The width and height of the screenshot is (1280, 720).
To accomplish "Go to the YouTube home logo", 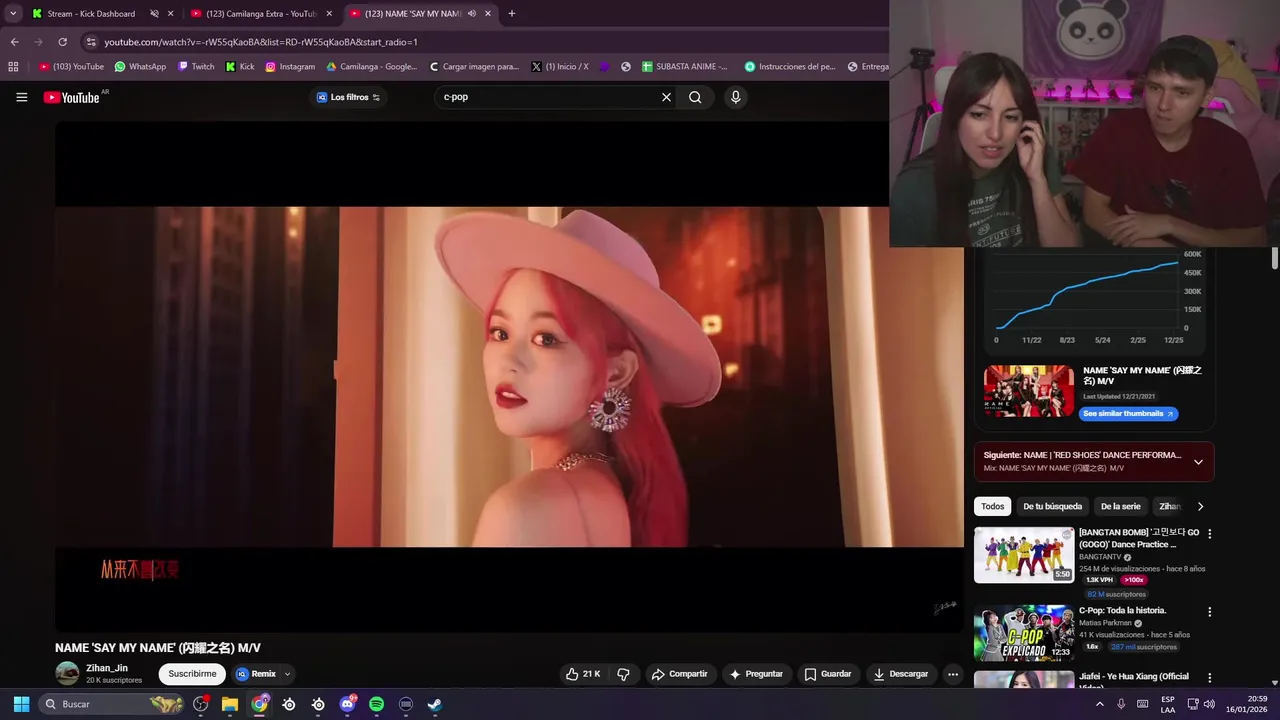I will click(x=71, y=97).
